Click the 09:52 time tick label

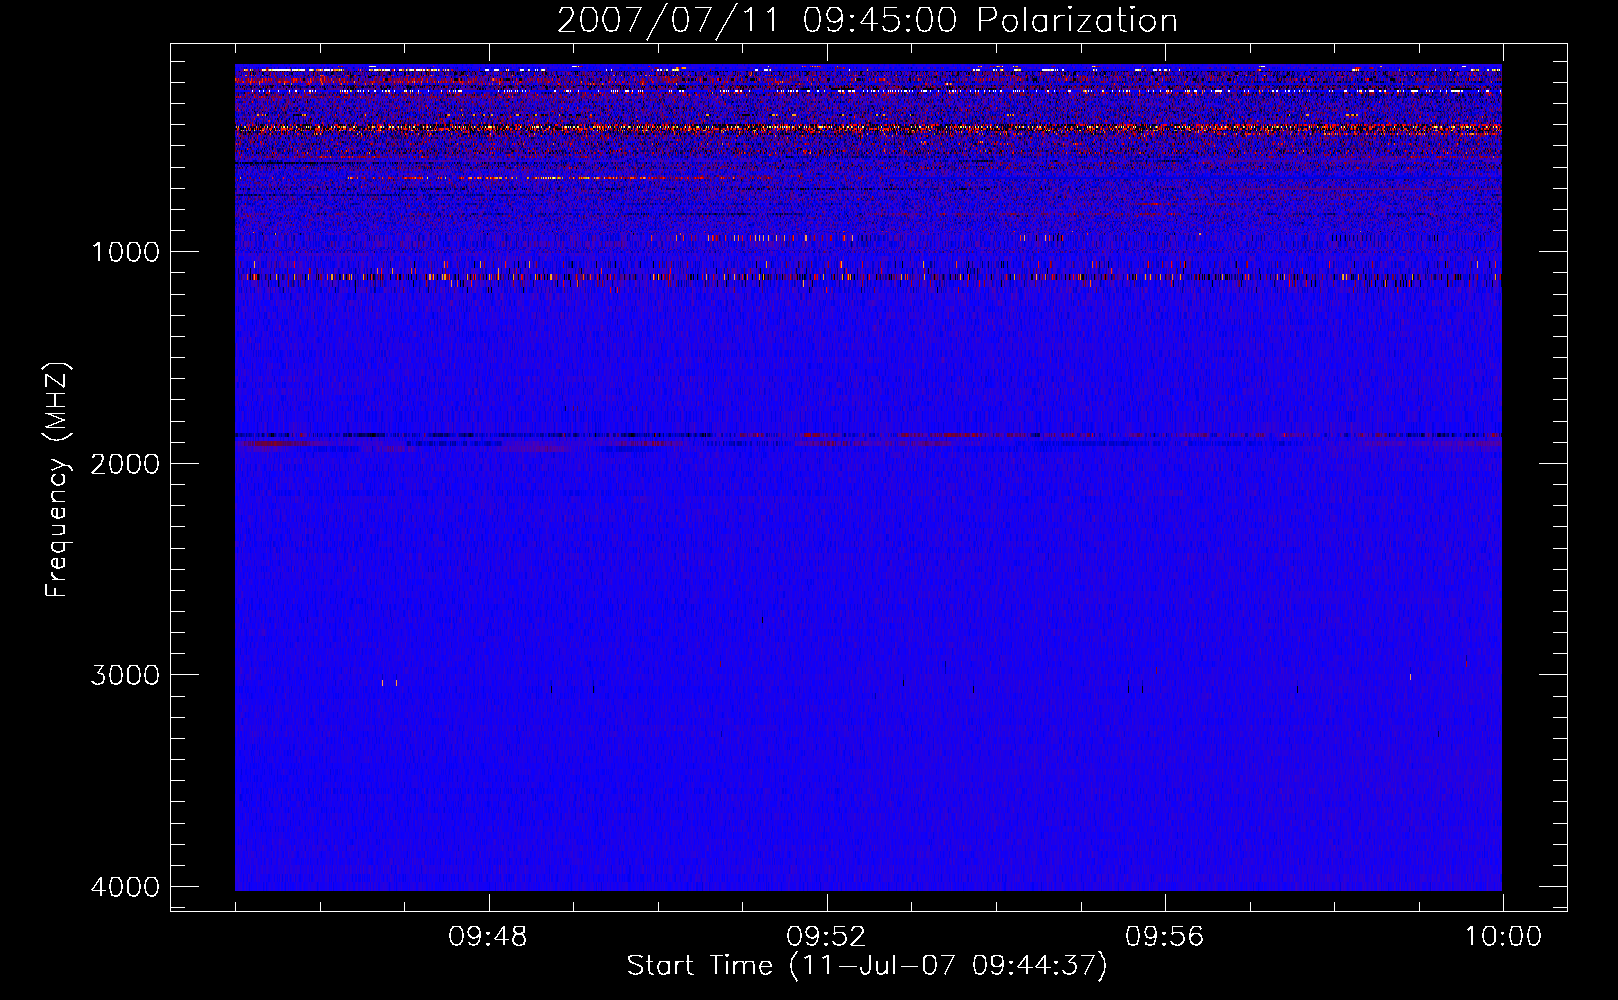click(x=826, y=937)
